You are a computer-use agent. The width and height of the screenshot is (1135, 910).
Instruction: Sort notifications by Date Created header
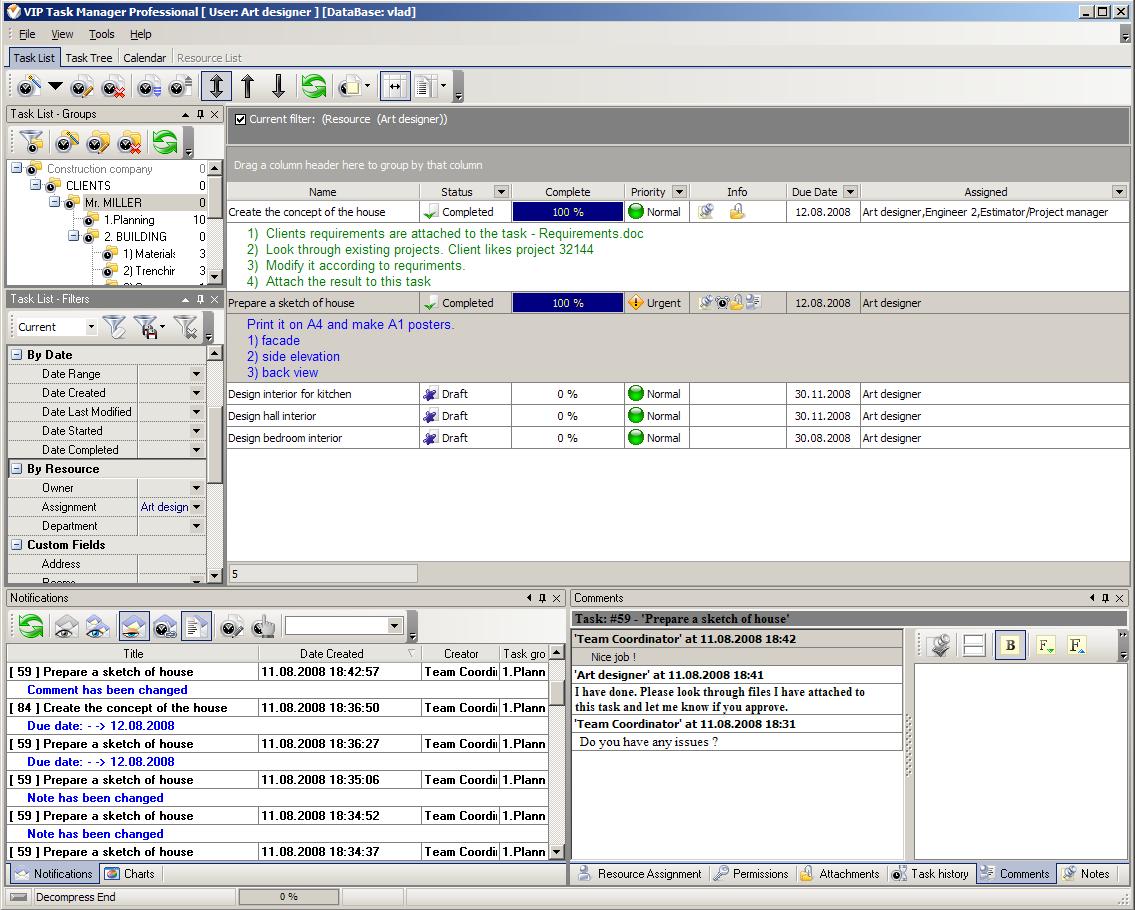339,654
